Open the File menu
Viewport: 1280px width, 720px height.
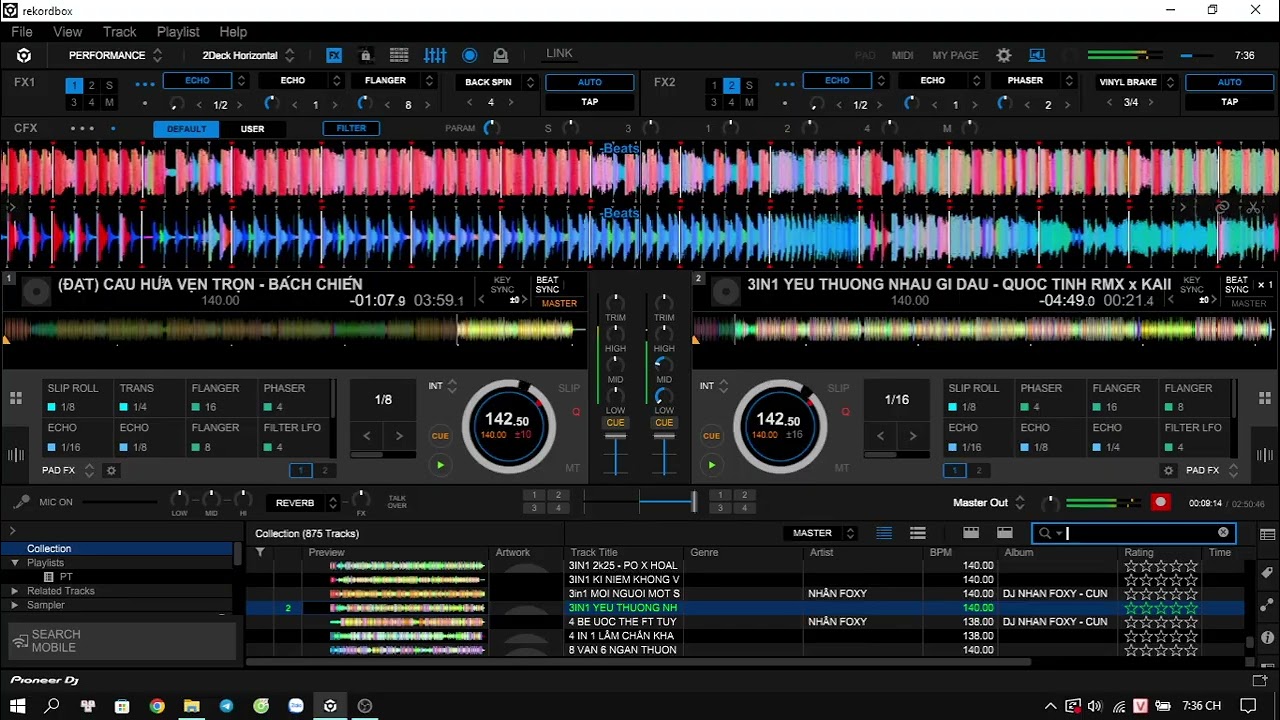(22, 32)
